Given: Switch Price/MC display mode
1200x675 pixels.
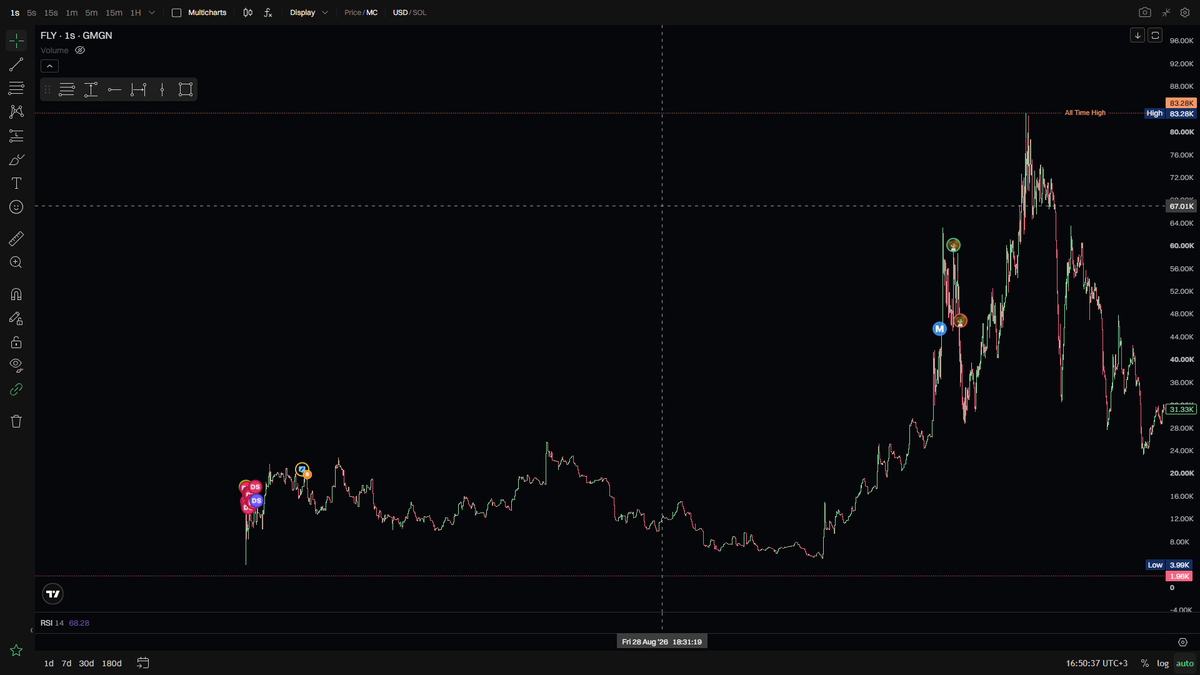Looking at the screenshot, I should click(361, 13).
